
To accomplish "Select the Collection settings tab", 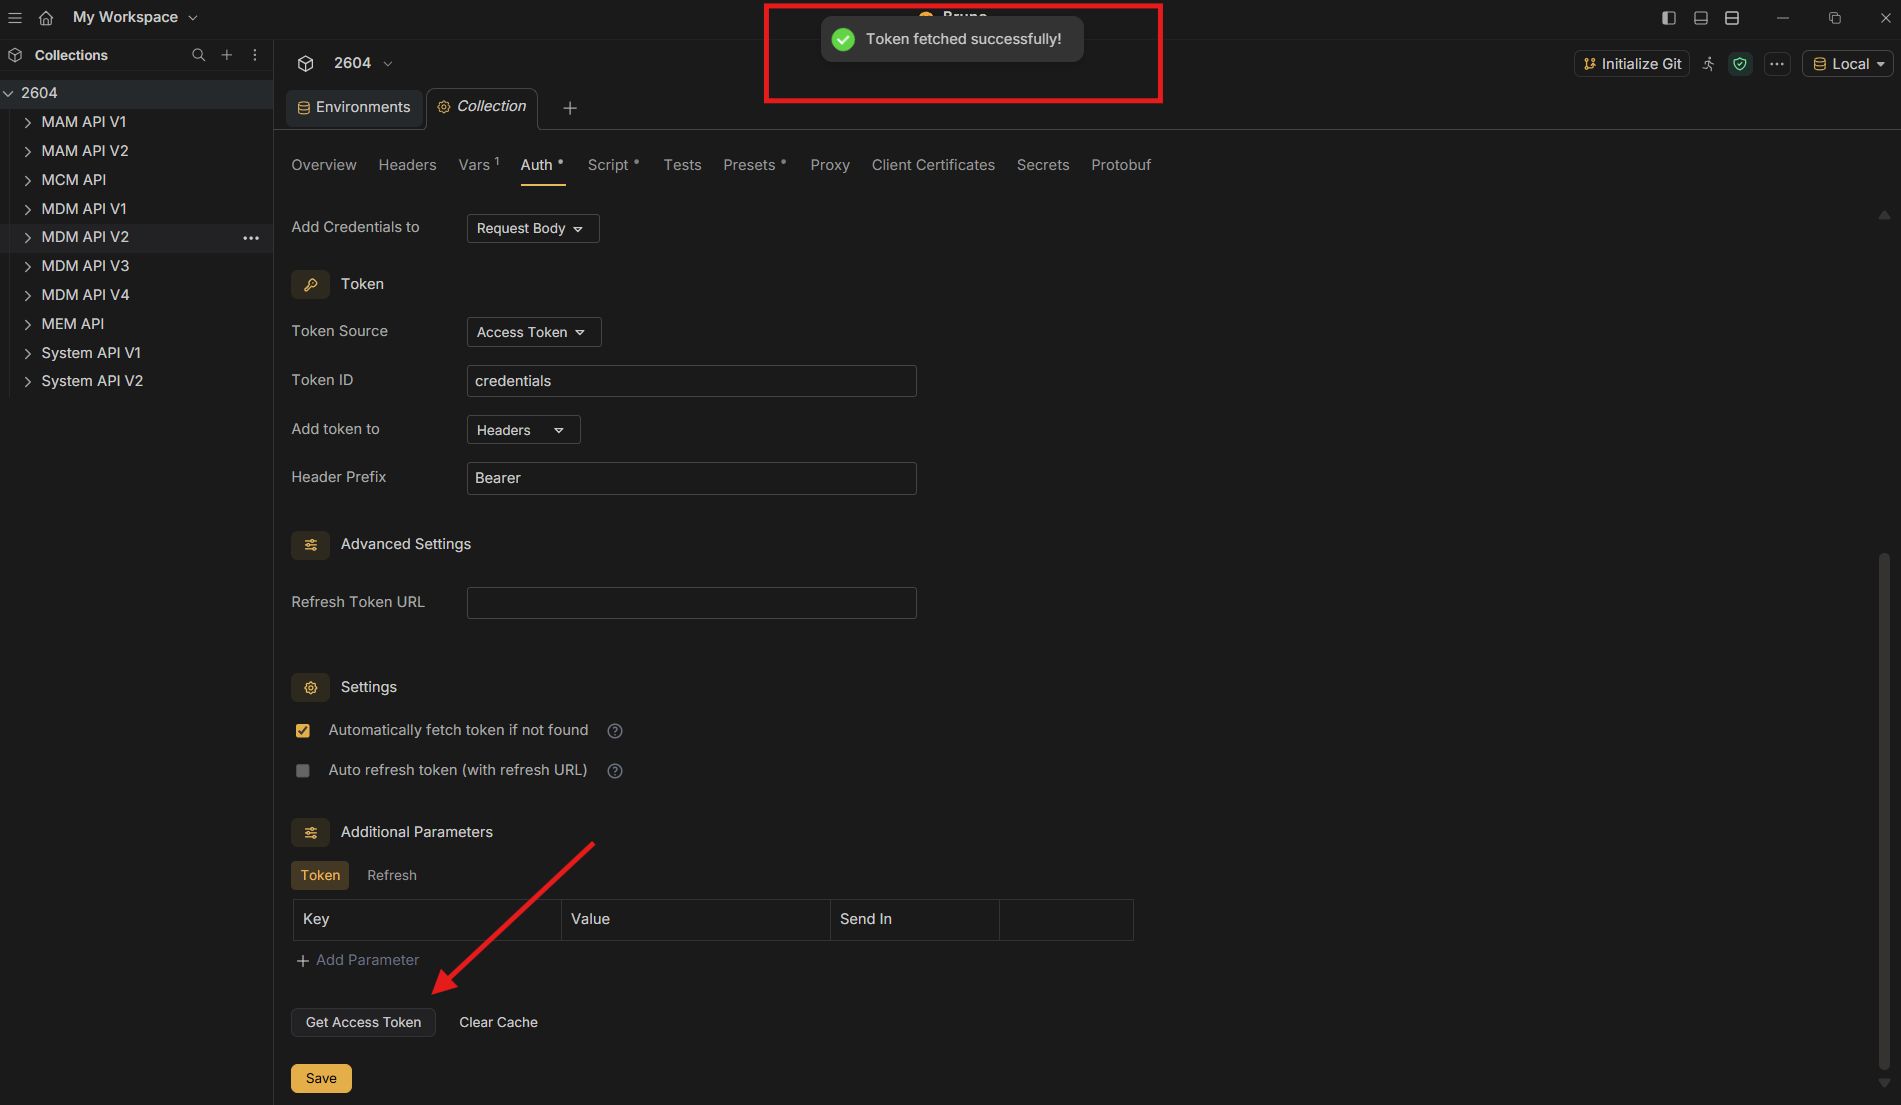I will (x=482, y=107).
